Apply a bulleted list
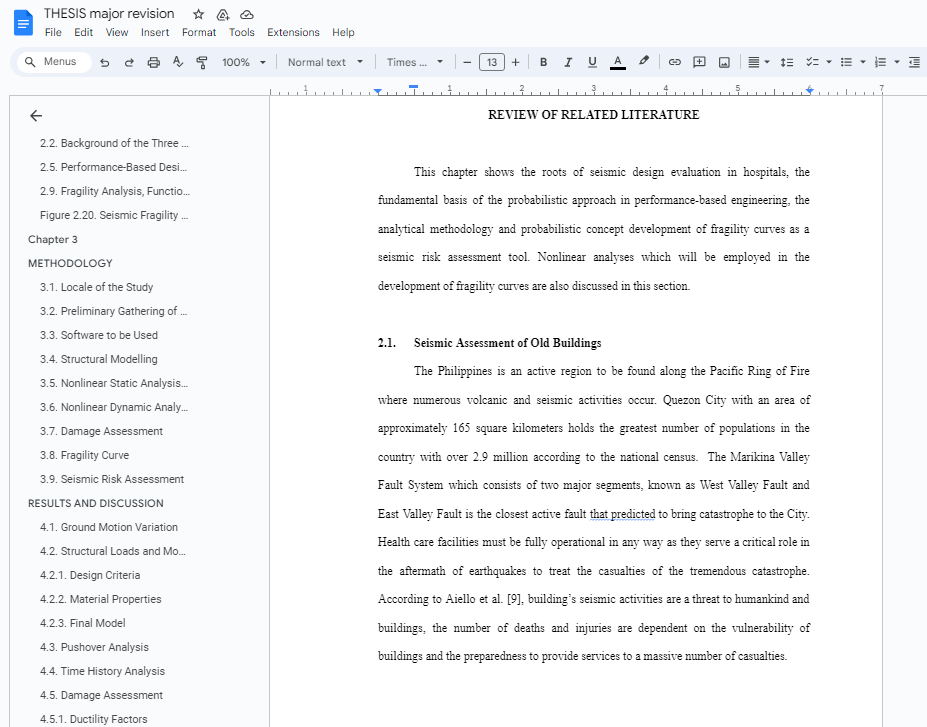Image resolution: width=927 pixels, height=727 pixels. point(847,62)
